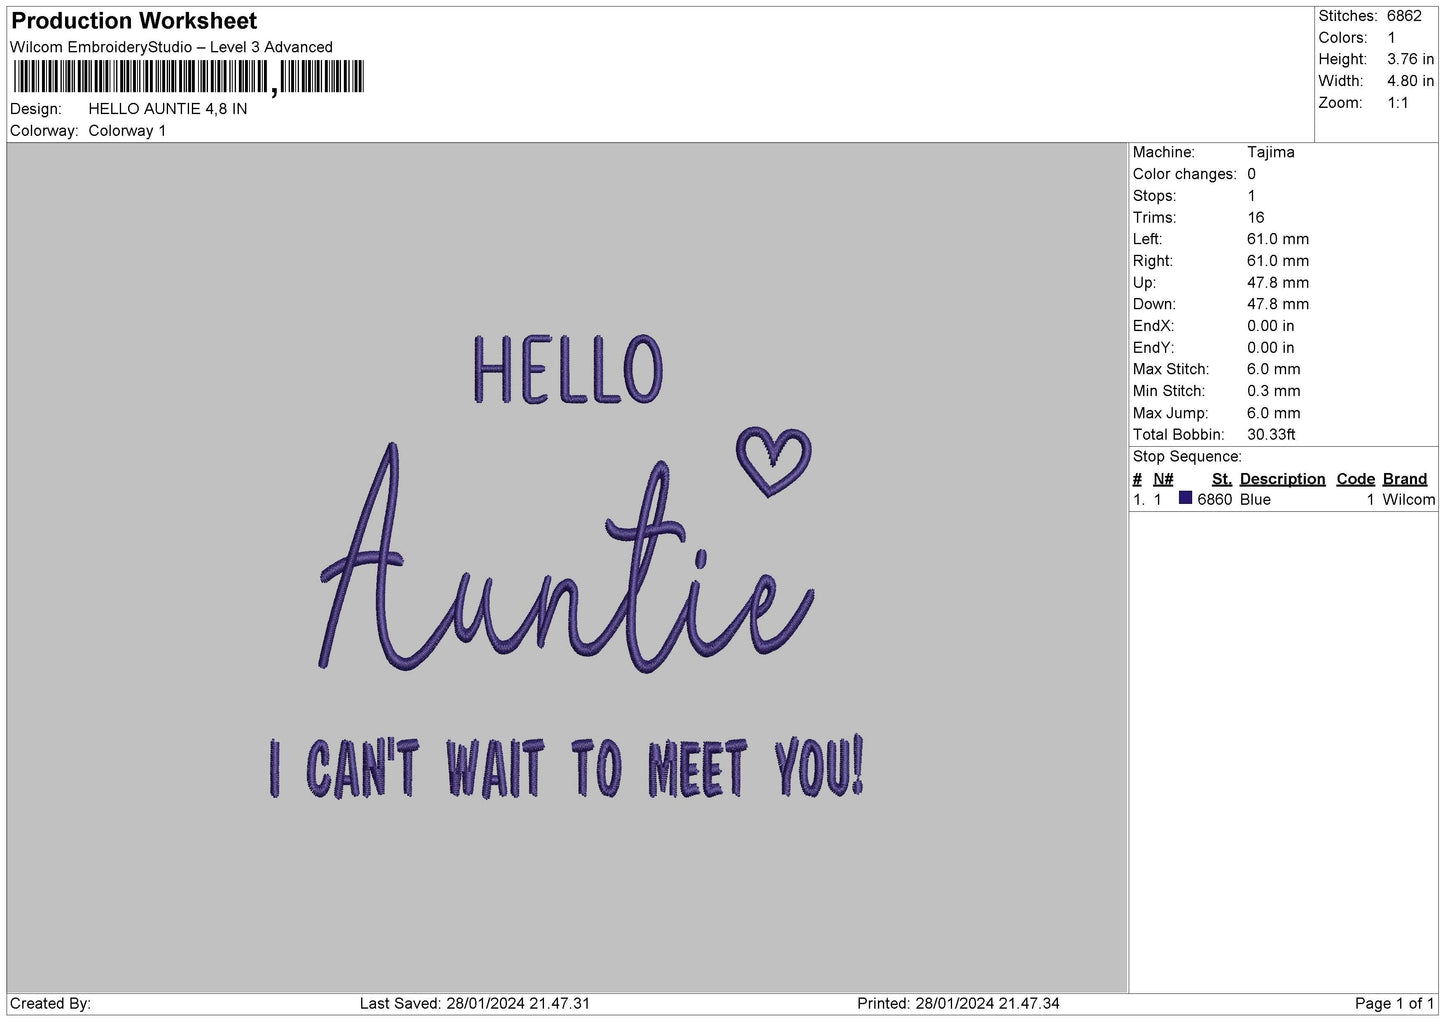This screenshot has height=1021, width=1445.
Task: Click the St. column header
Action: pyautogui.click(x=1221, y=479)
